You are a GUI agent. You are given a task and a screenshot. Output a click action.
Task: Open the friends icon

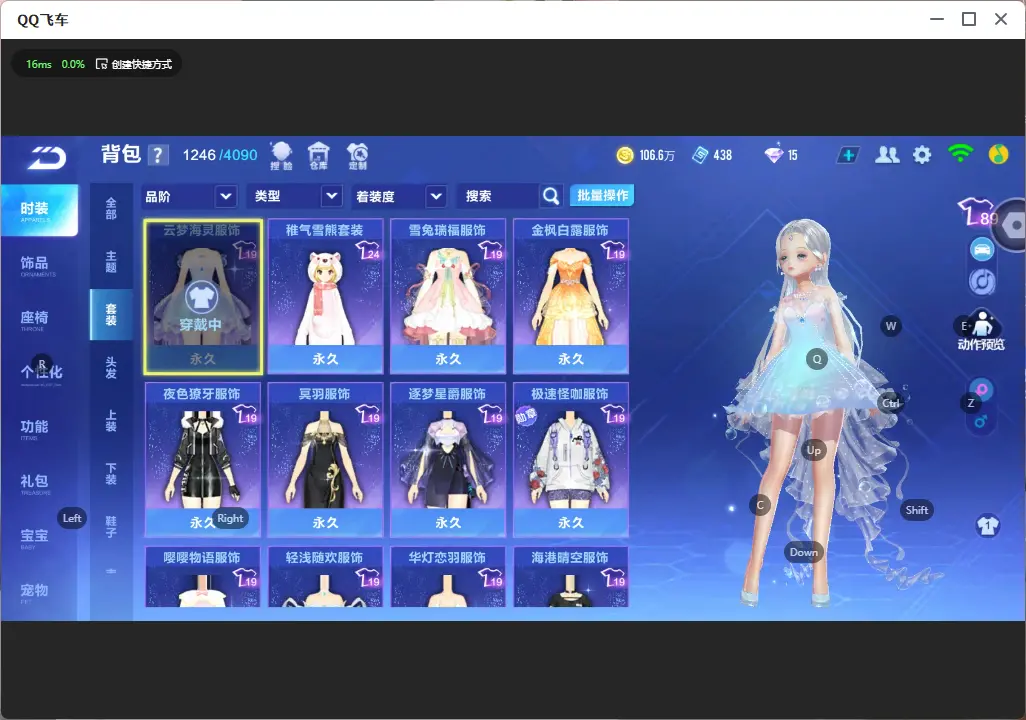(887, 155)
